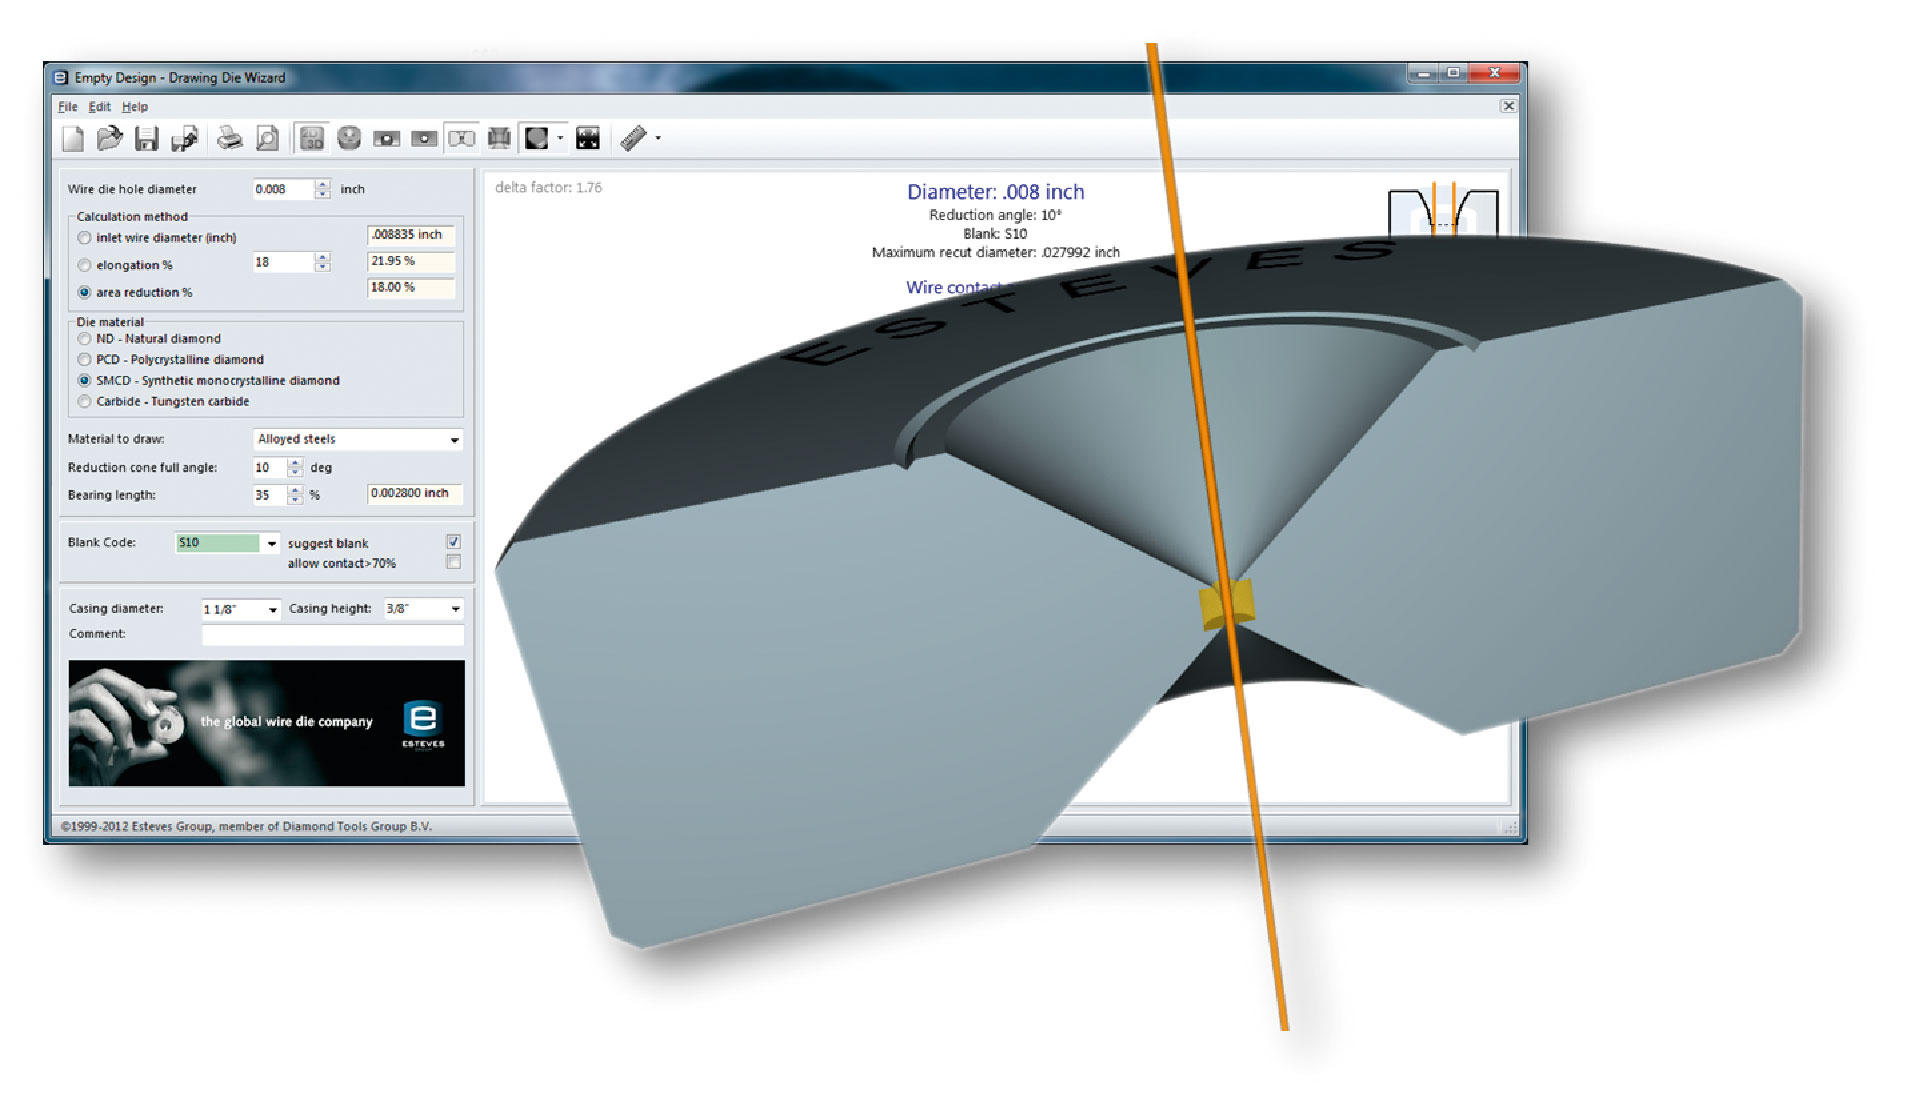Adjust reduction cone full angle stepper
Viewport: 1911px width, 1118px height.
tap(294, 467)
